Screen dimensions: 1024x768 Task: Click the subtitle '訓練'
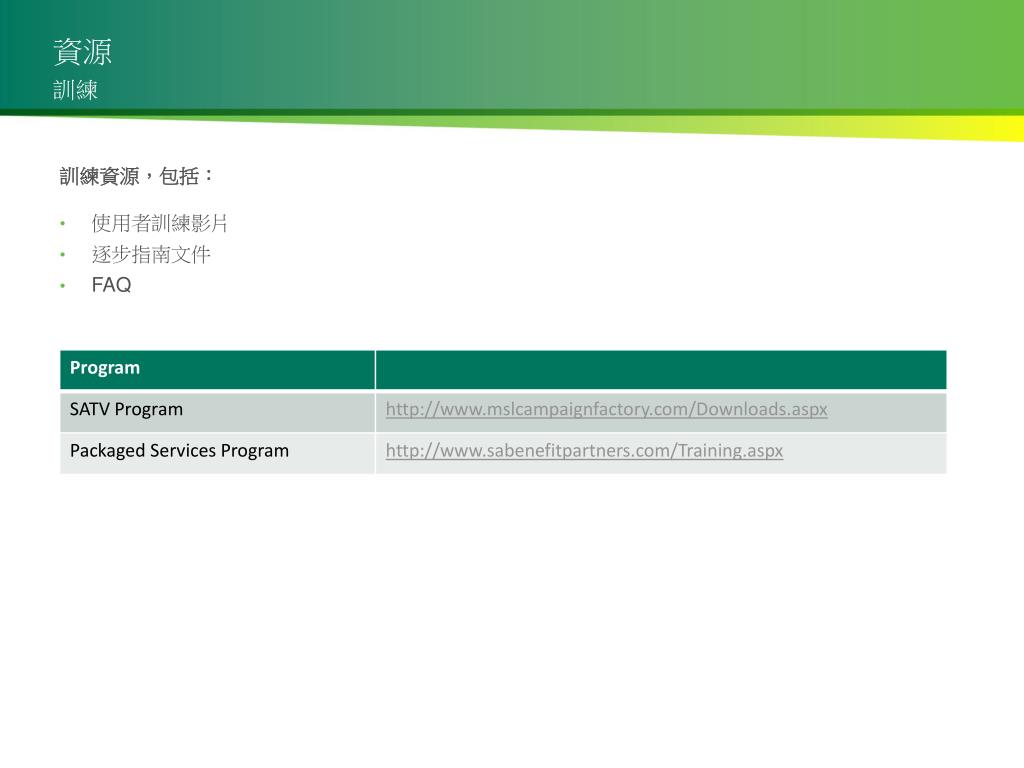75,89
